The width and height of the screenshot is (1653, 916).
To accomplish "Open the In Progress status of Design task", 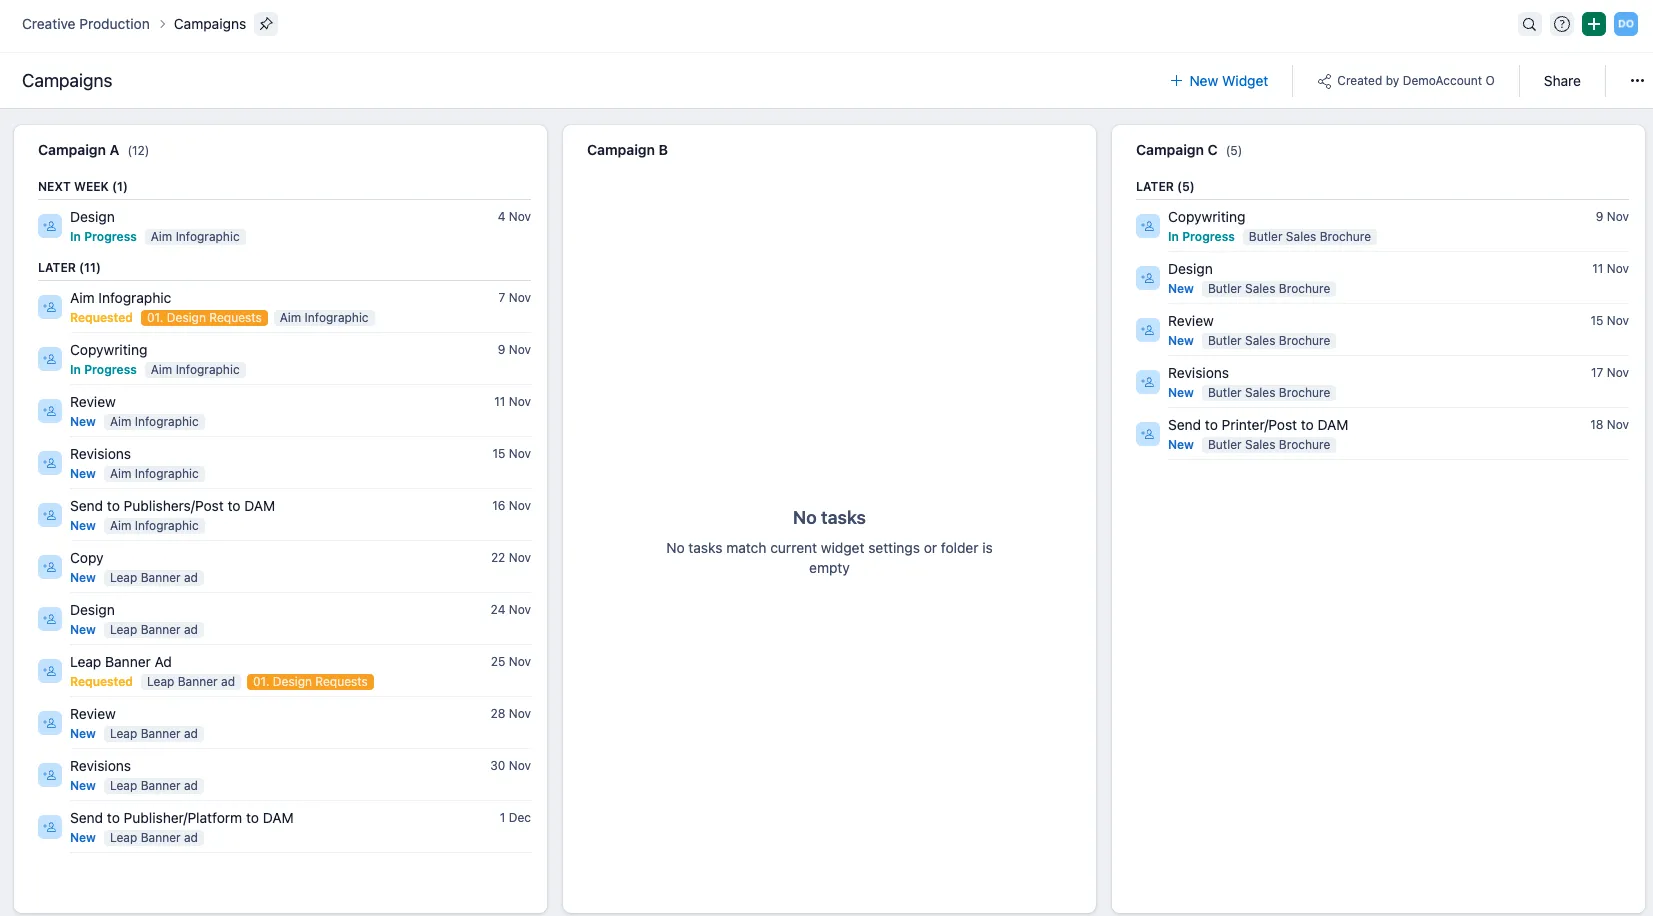I will (x=103, y=237).
